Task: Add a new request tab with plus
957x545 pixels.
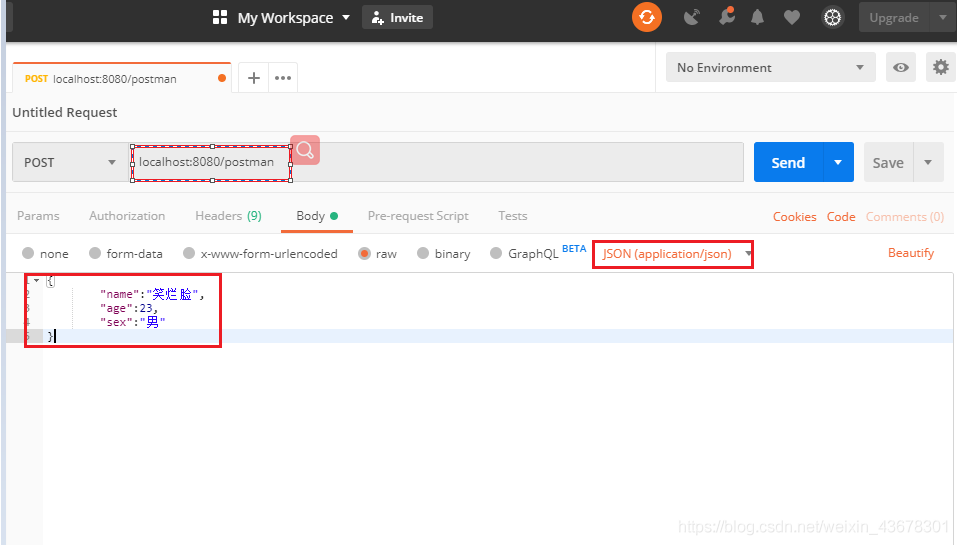Action: (x=254, y=78)
